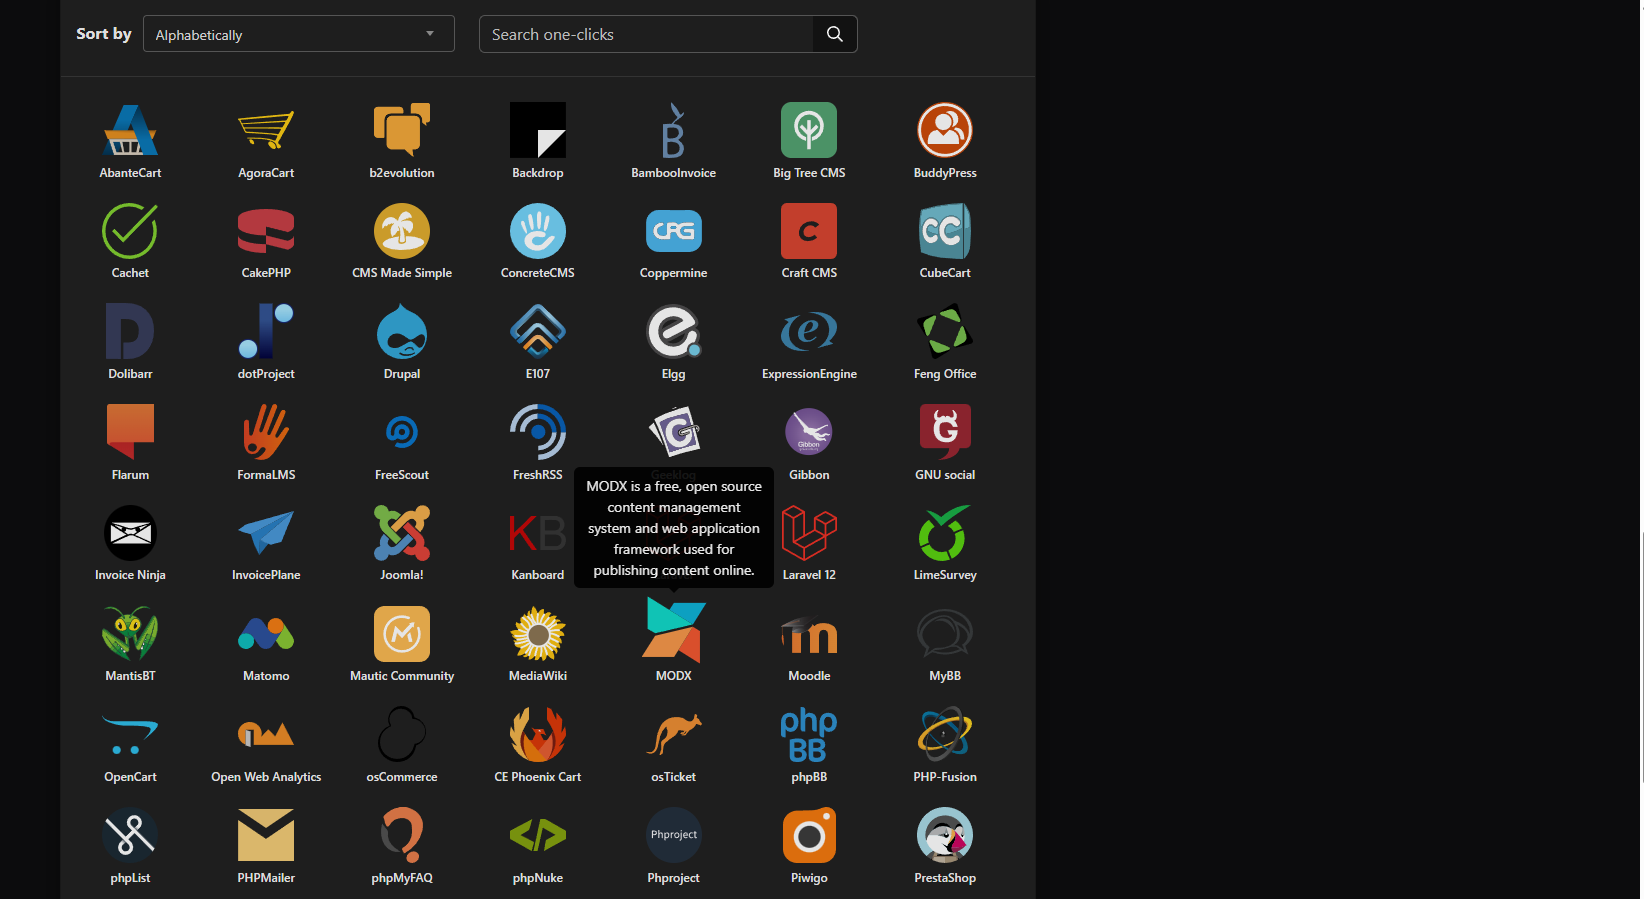The image size is (1644, 899).
Task: Open the LimeSurvey icon
Action: coord(945,533)
